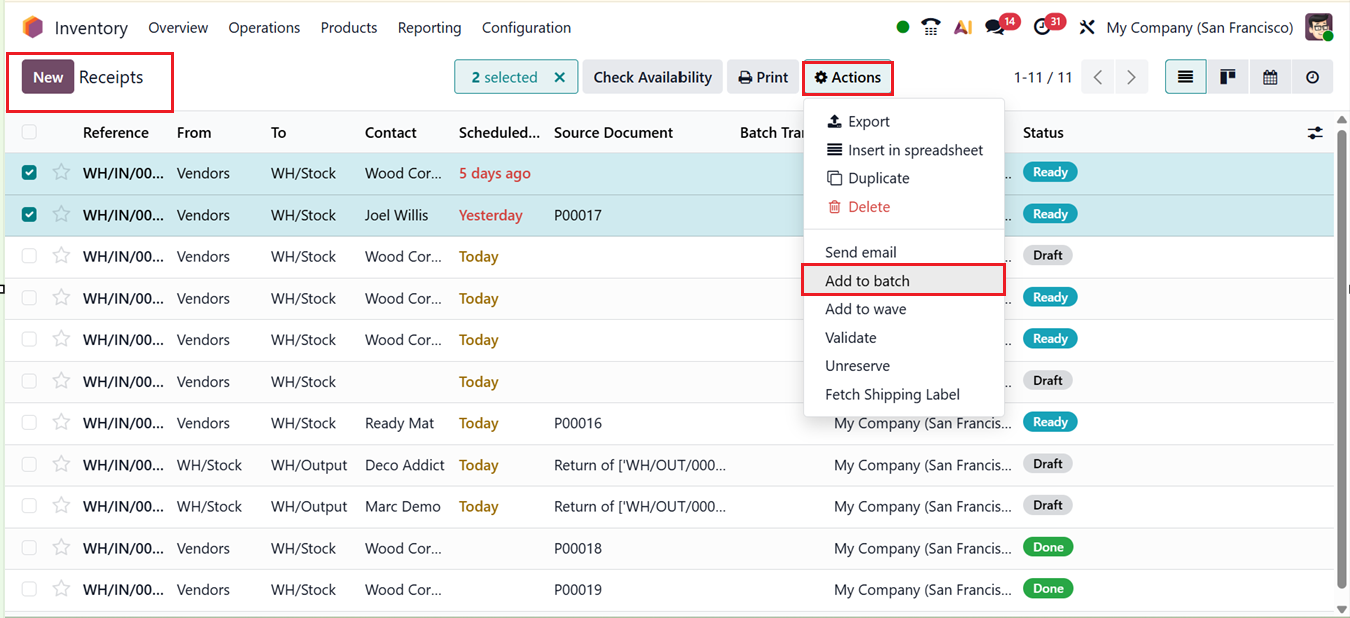This screenshot has width=1350, height=618.
Task: Click the vertical scrollbar of the list
Action: point(1342,361)
